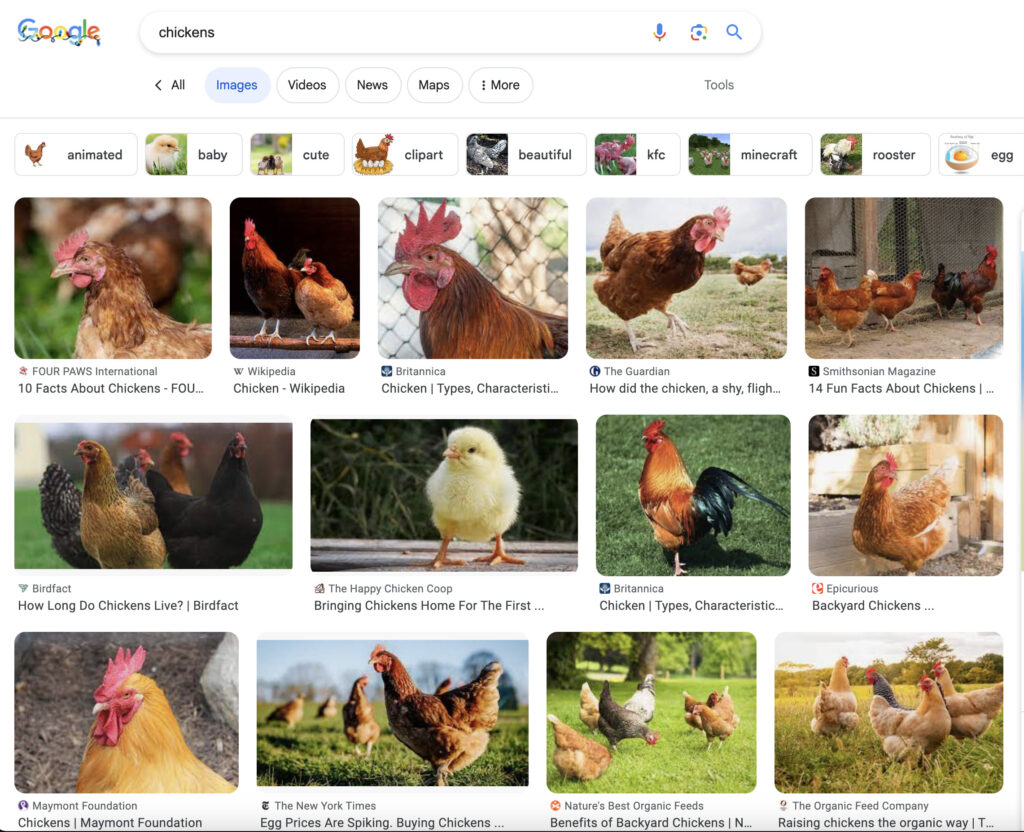This screenshot has width=1024, height=832.
Task: Select the clipart filter chip
Action: click(405, 155)
